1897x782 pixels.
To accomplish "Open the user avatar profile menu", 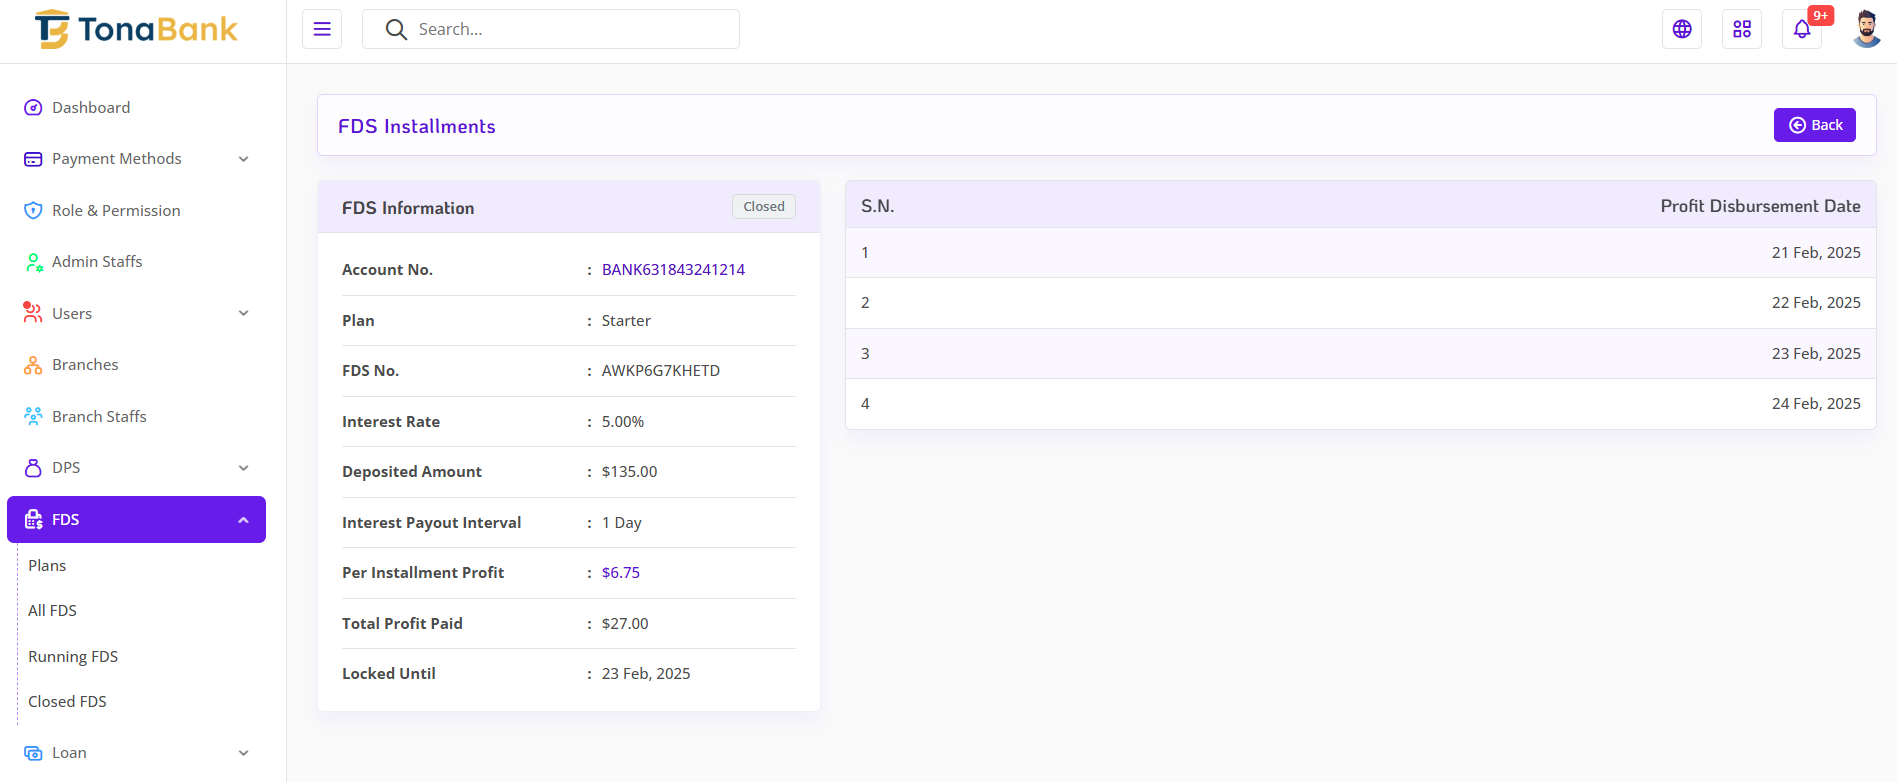I will [x=1866, y=29].
